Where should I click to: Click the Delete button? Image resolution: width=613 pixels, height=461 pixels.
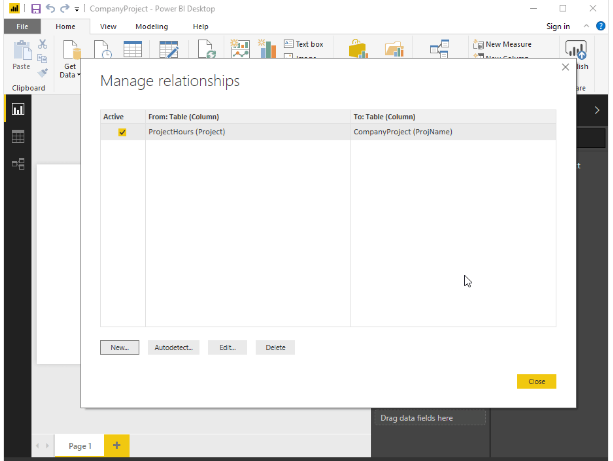pos(275,347)
